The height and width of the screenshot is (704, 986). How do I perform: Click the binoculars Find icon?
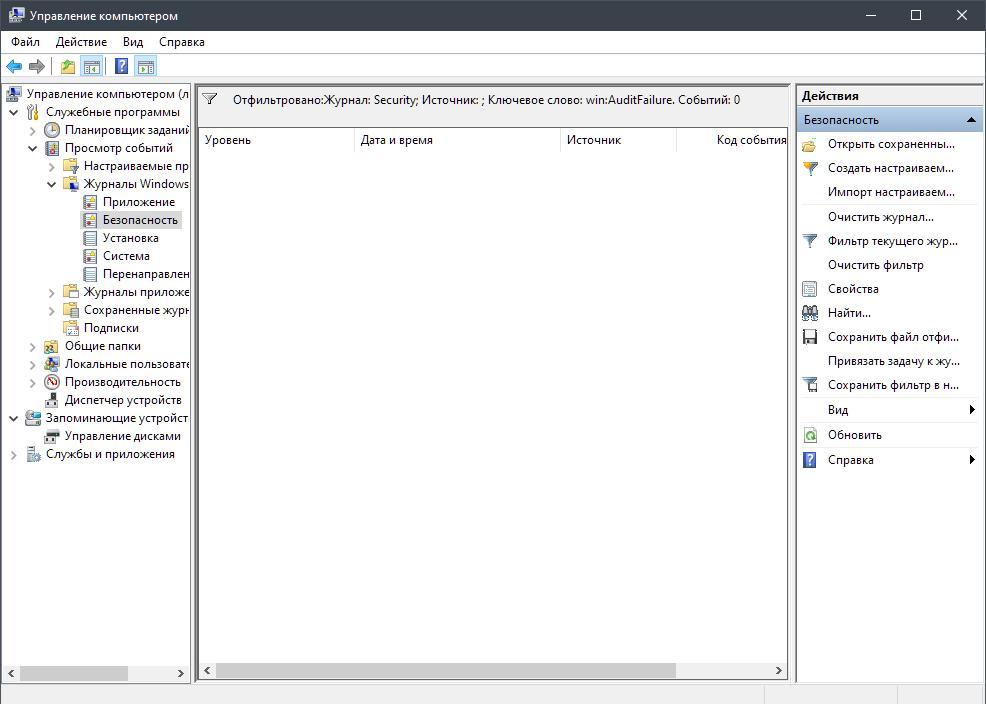(x=810, y=313)
